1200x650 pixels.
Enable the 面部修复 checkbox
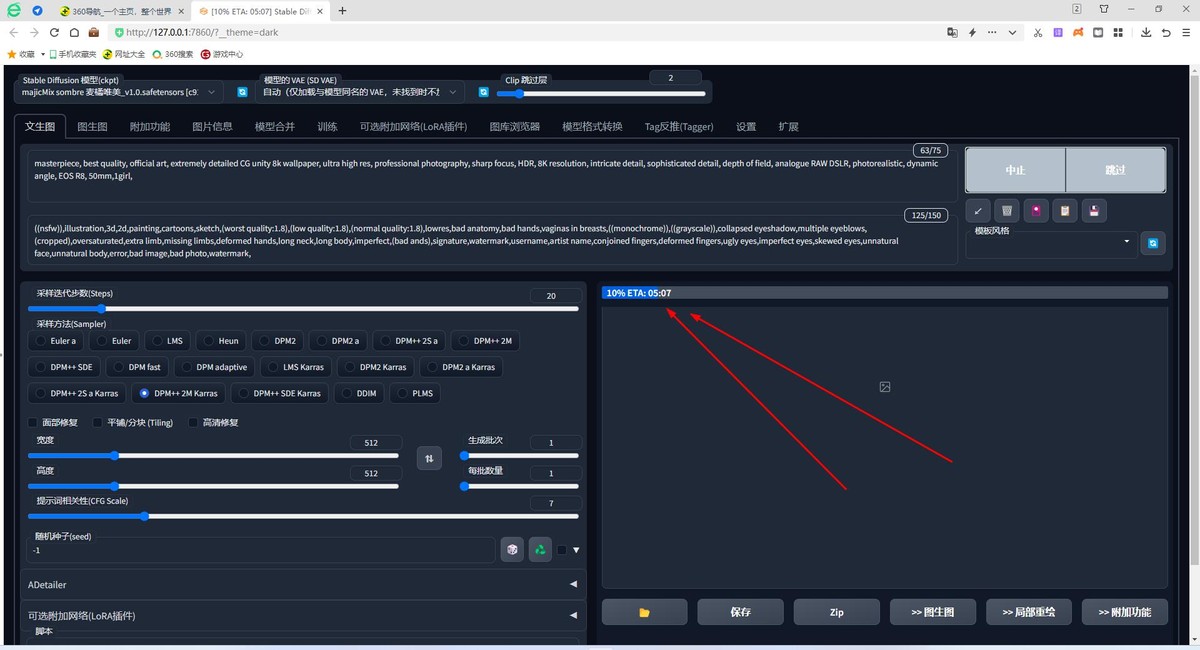point(34,422)
